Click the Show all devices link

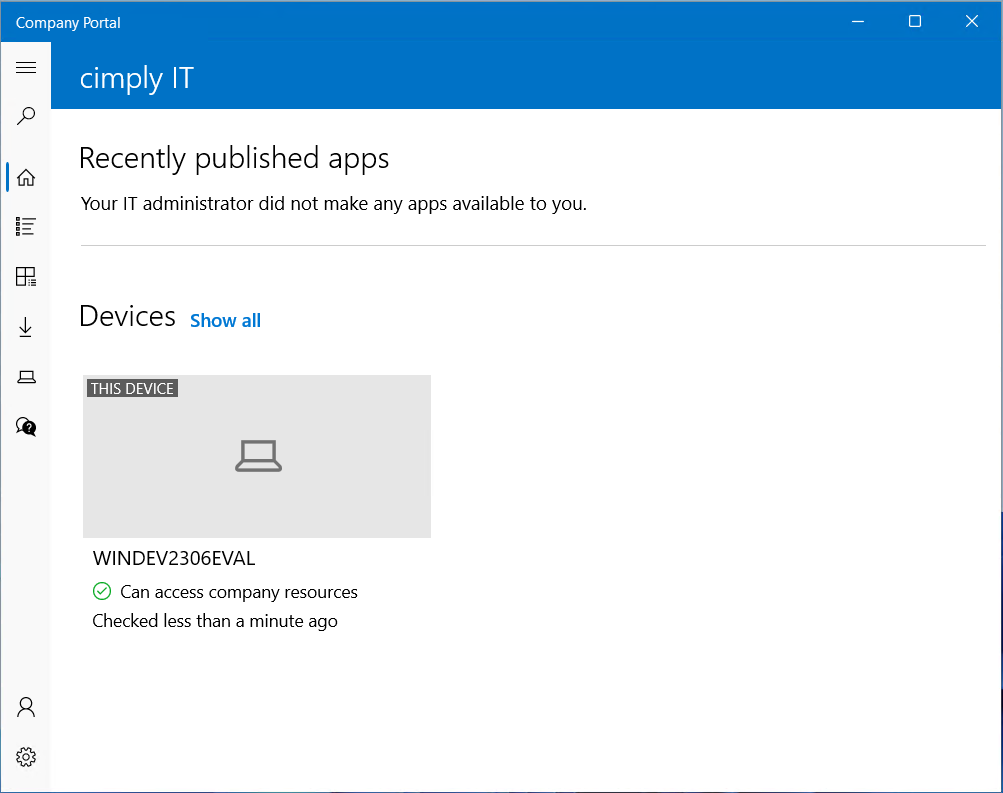coord(225,320)
